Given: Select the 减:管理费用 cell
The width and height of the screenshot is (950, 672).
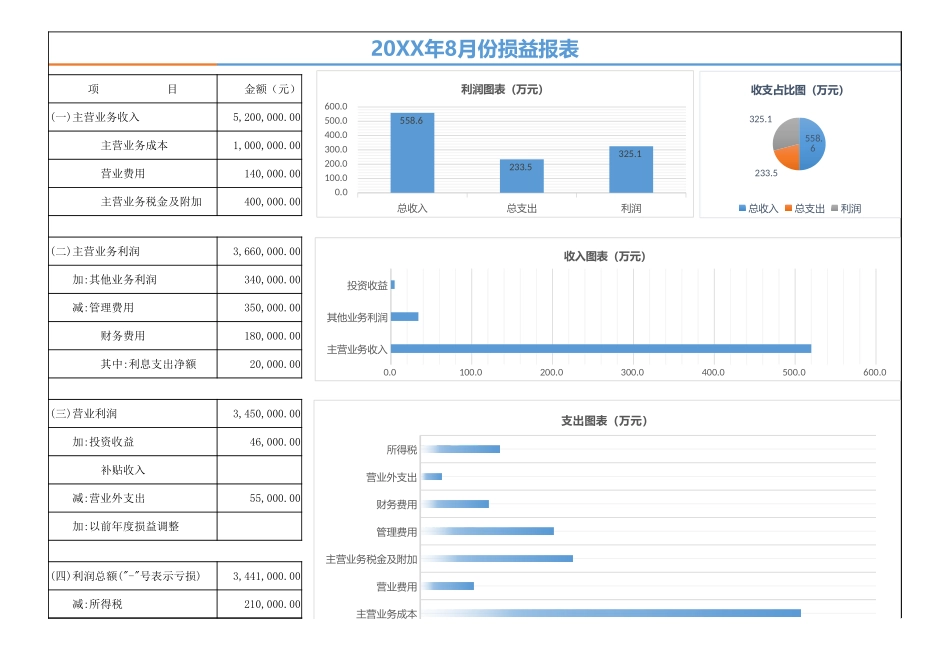Looking at the screenshot, I should pos(133,307).
